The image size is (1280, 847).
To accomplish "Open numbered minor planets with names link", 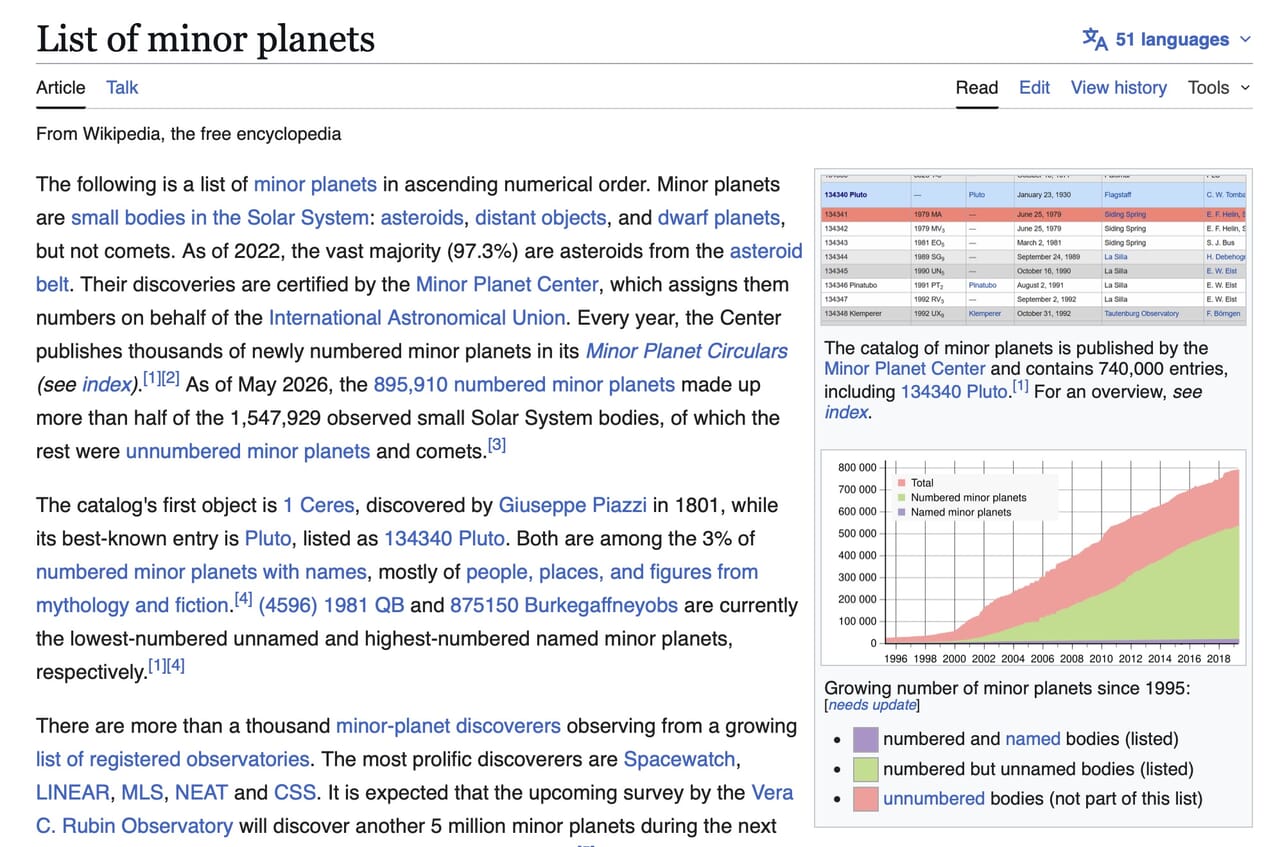I will coord(201,572).
